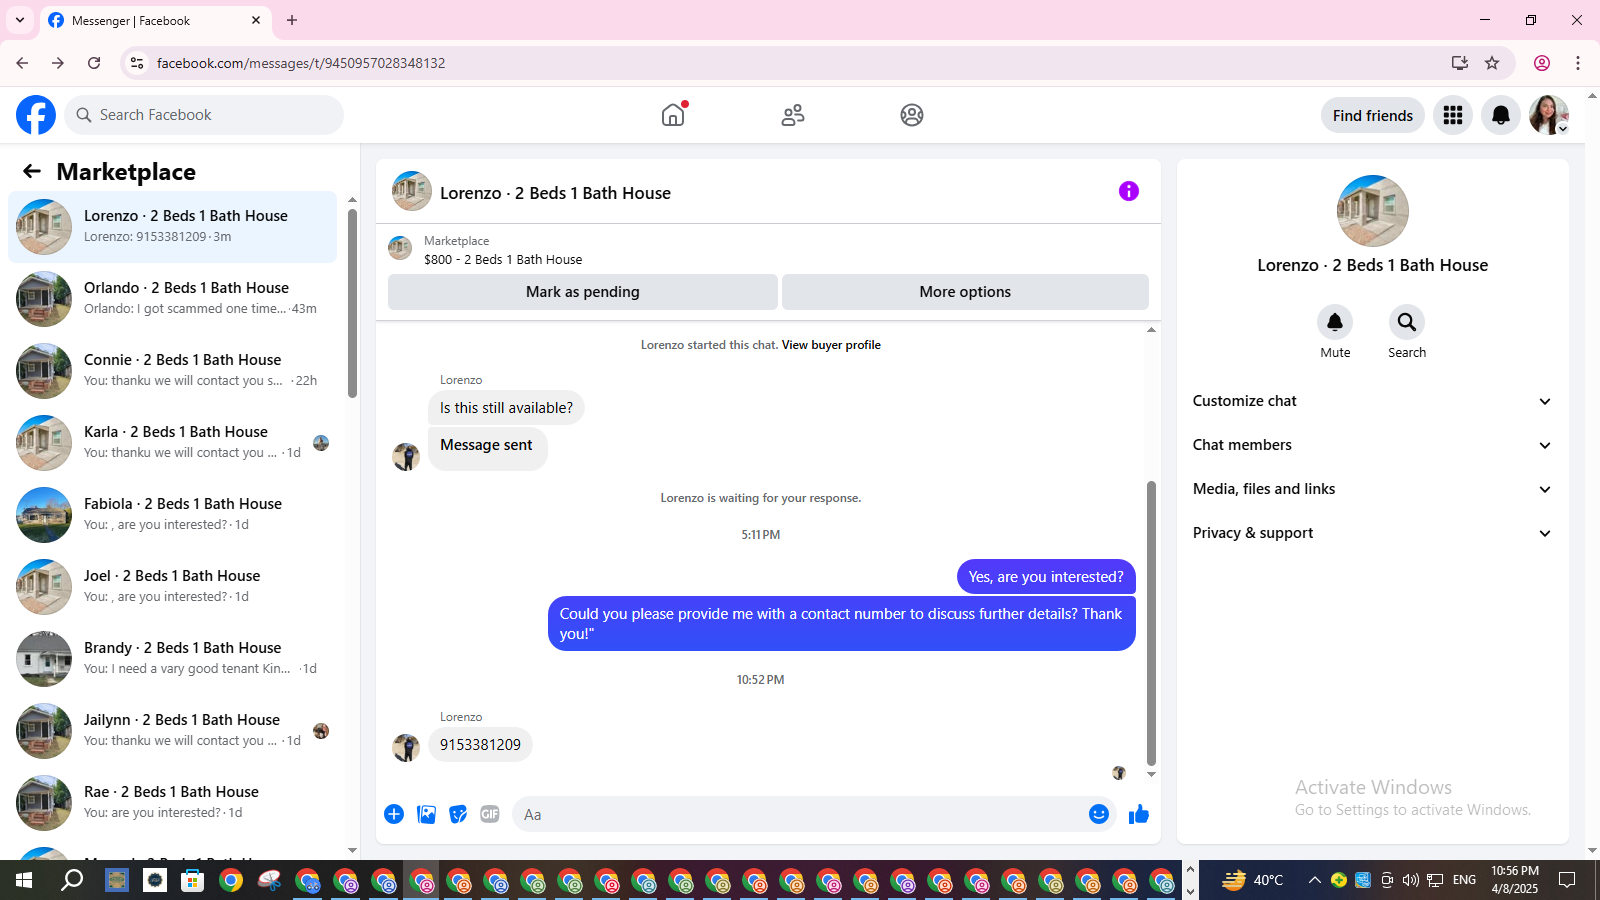Select the Messenger | Facebook browser tab
This screenshot has height=900, width=1600.
(x=155, y=21)
